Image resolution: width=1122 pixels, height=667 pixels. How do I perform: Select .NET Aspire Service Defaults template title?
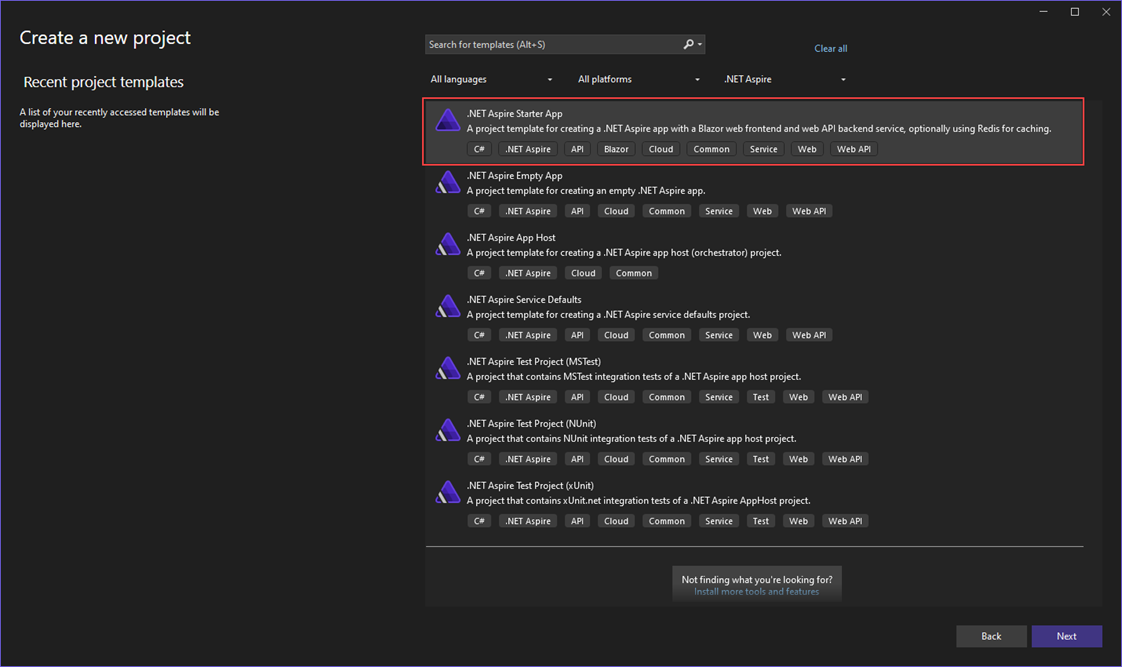coord(523,300)
